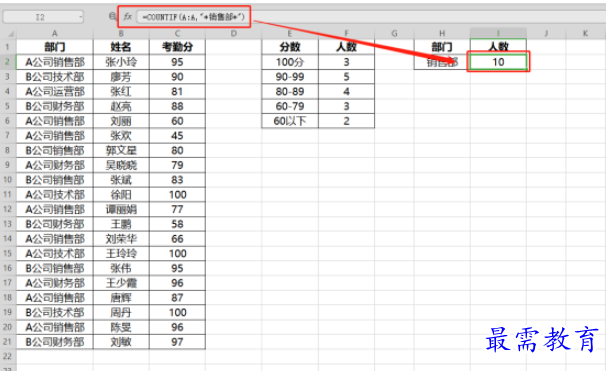Click the name 廖芳
Image resolution: width=607 pixels, height=371 pixels.
point(121,77)
